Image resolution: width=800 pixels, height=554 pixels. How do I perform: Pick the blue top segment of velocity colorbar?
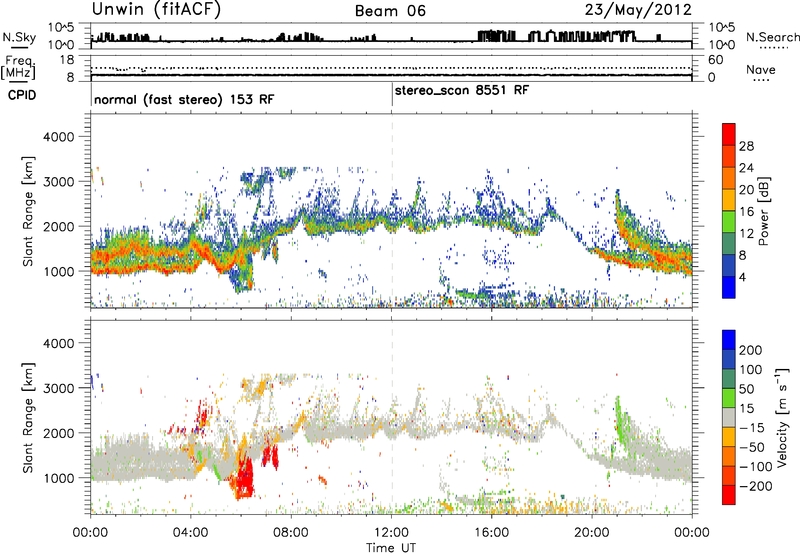729,340
